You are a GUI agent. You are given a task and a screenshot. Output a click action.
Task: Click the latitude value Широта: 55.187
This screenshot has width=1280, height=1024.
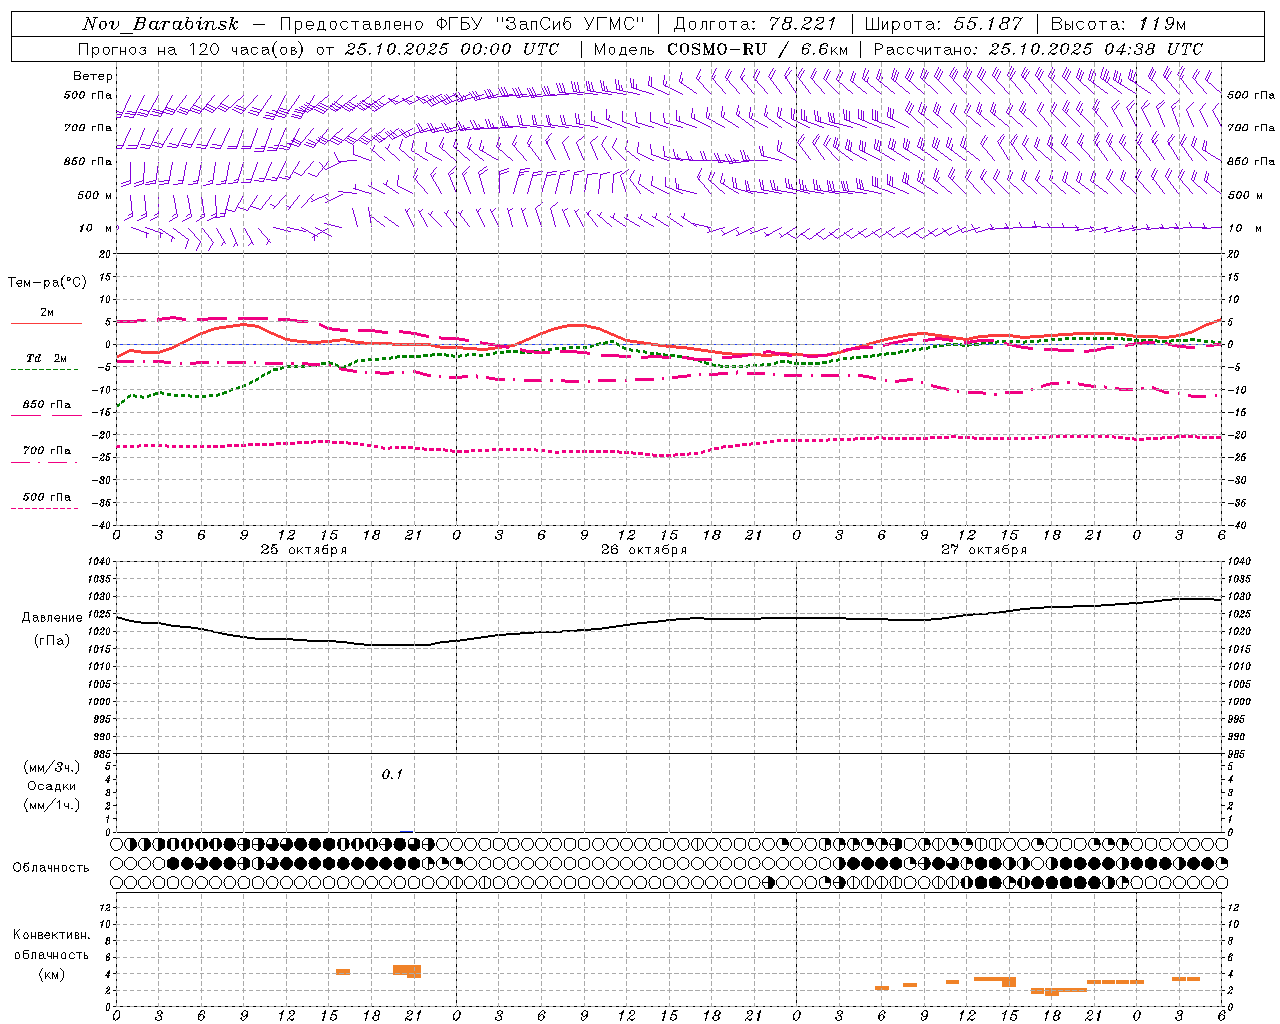coord(944,24)
